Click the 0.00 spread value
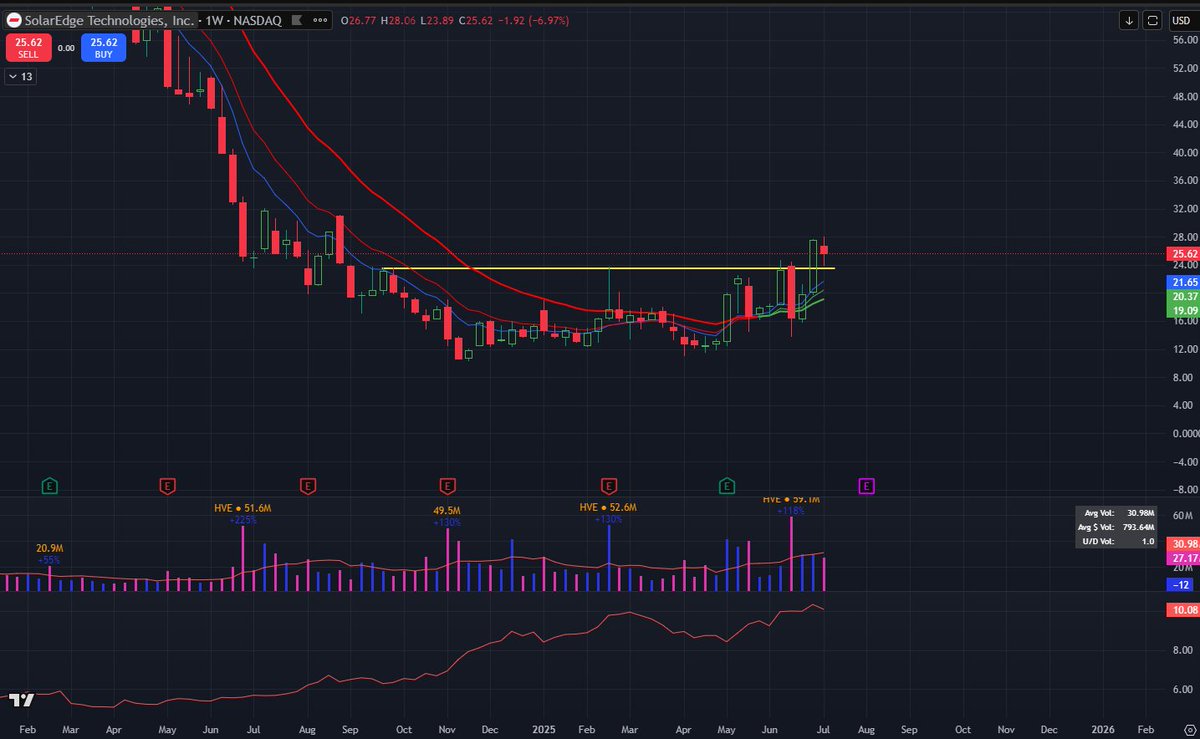1200x739 pixels. [66, 47]
